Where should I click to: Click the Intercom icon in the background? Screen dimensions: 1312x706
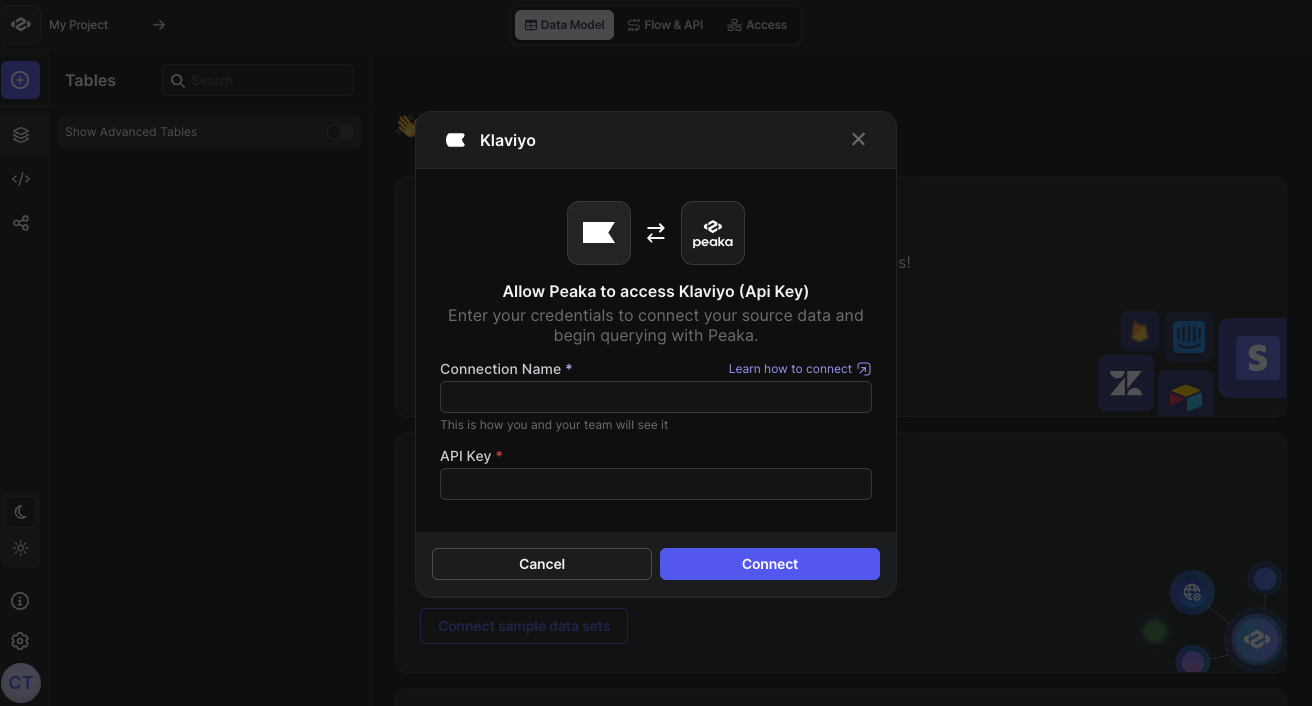pos(1189,337)
